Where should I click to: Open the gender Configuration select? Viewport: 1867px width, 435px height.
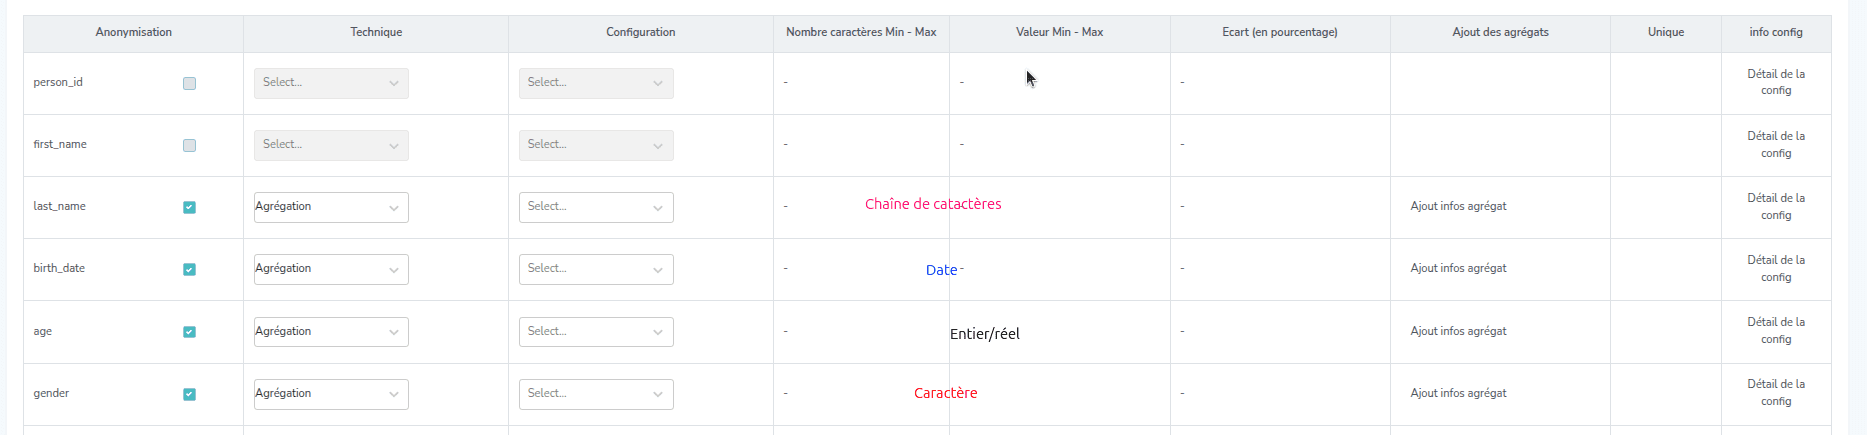click(x=596, y=394)
